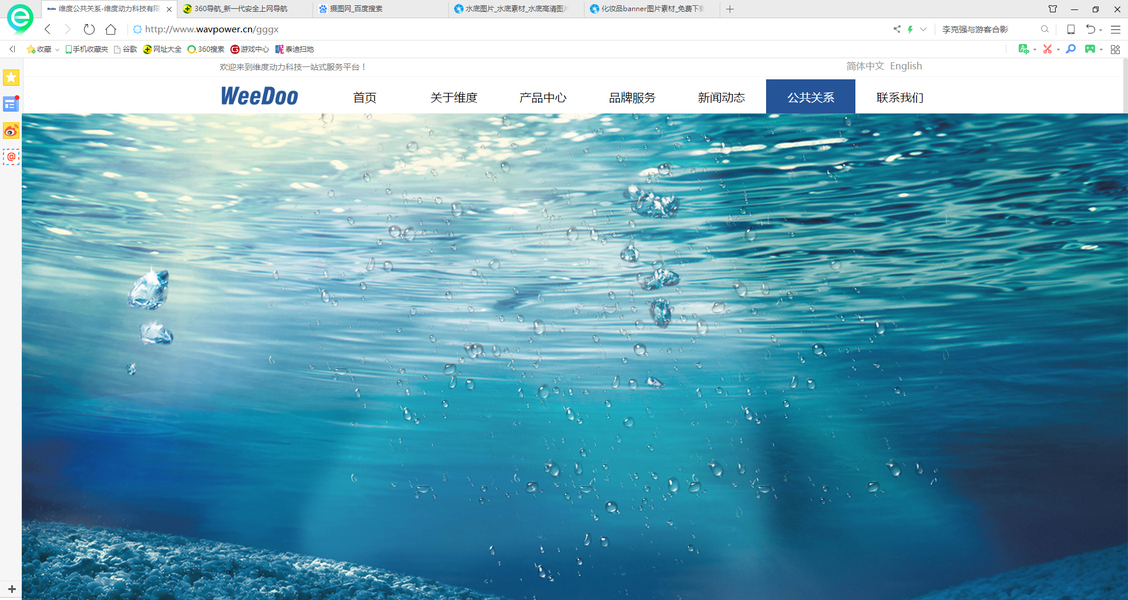Click the blue magnifier extension icon
Screen dimensions: 1128x600
pos(1070,49)
